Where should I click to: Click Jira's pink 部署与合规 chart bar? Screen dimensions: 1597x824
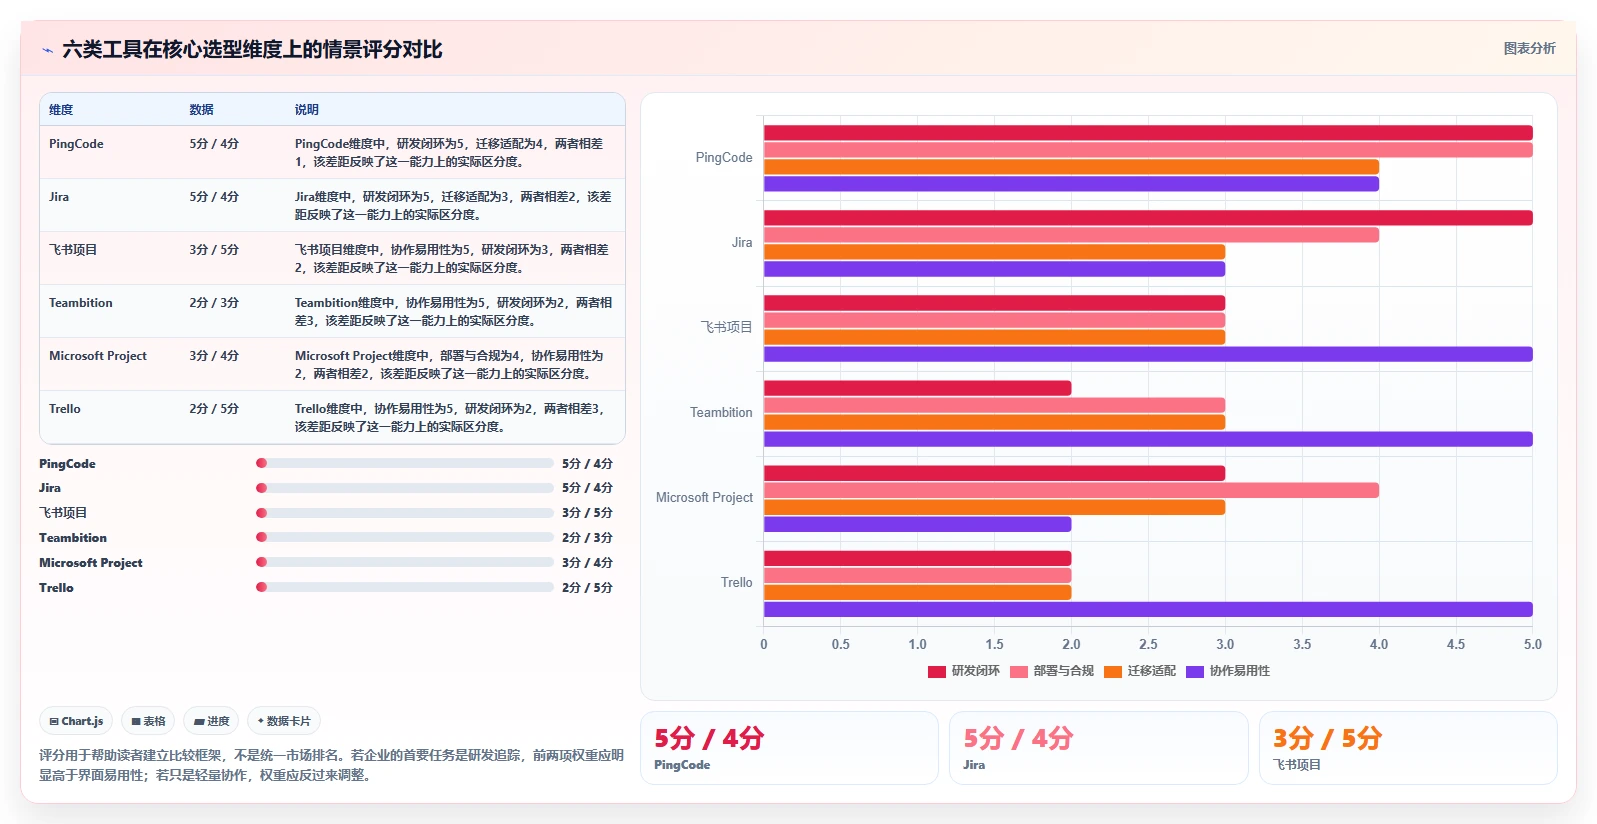coord(1071,235)
